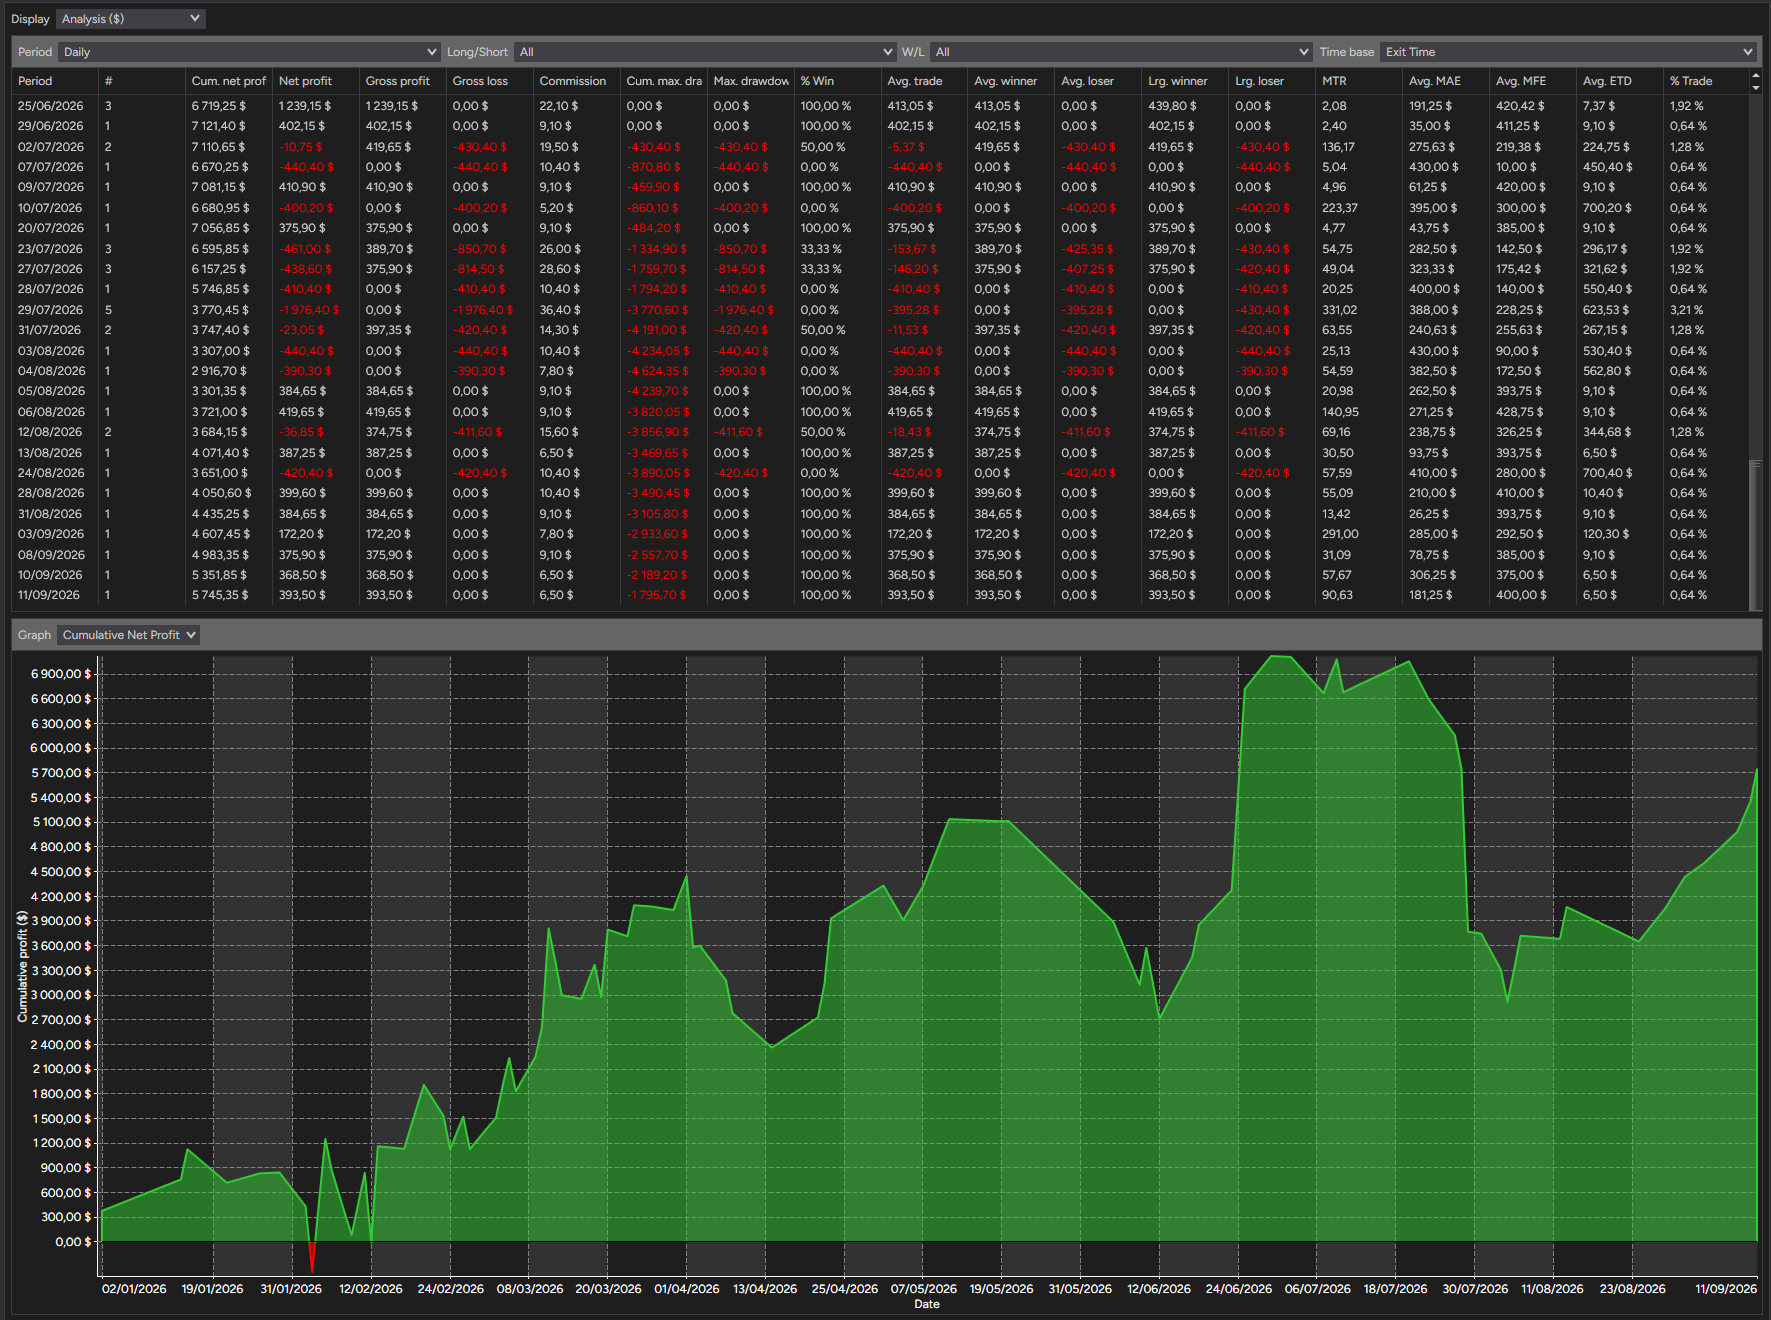The height and width of the screenshot is (1320, 1771).
Task: Select the 24/08/2026 period row
Action: (881, 473)
